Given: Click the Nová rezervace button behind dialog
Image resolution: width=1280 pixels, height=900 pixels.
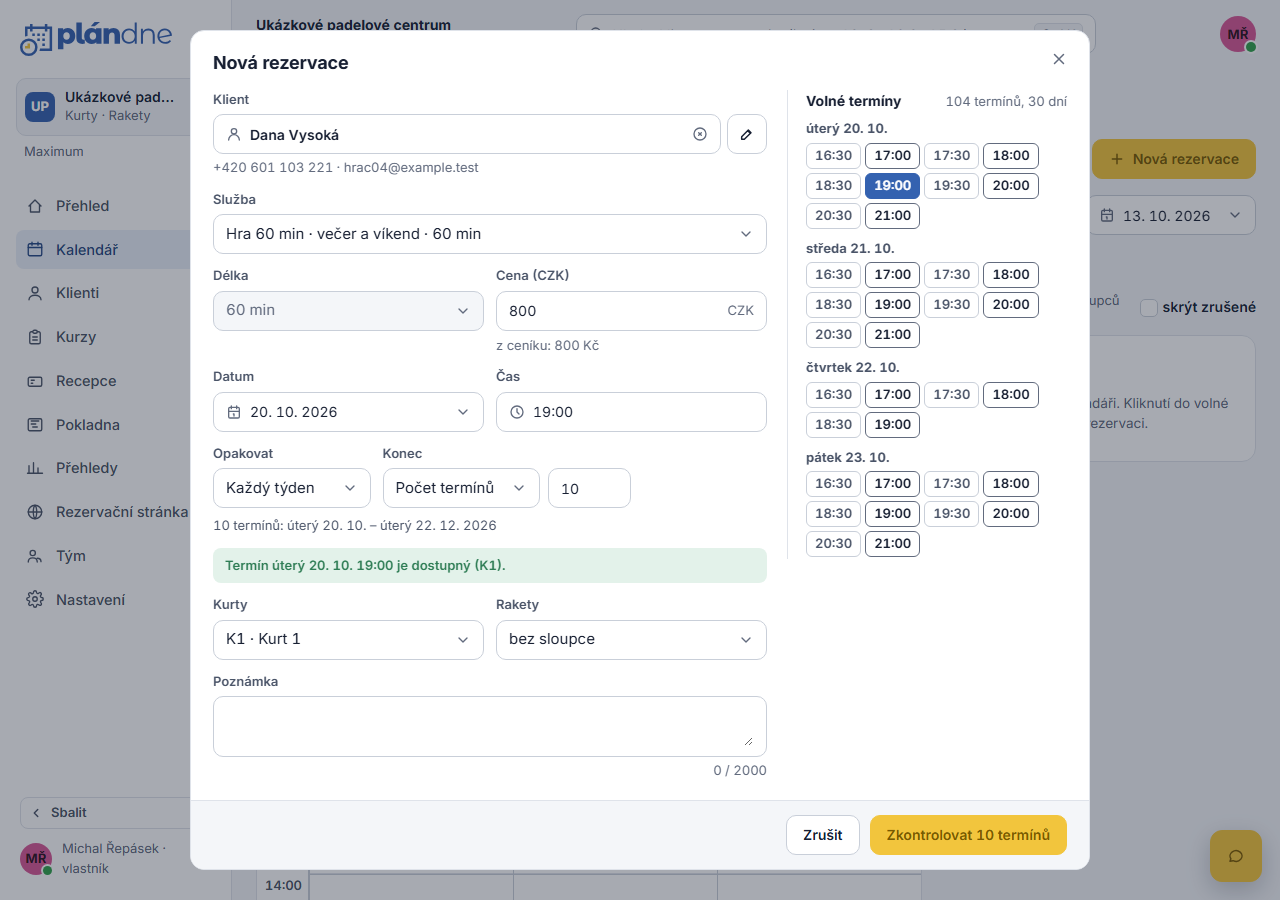Looking at the screenshot, I should pos(1174,159).
